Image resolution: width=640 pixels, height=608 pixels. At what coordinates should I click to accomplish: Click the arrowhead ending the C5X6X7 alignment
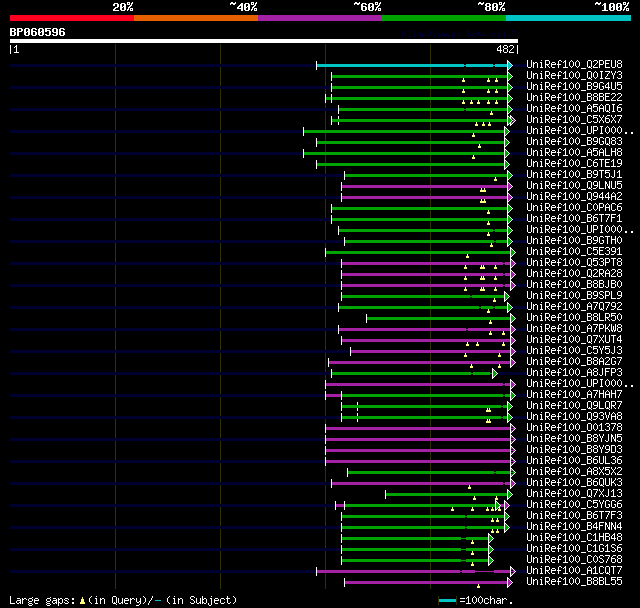point(510,120)
